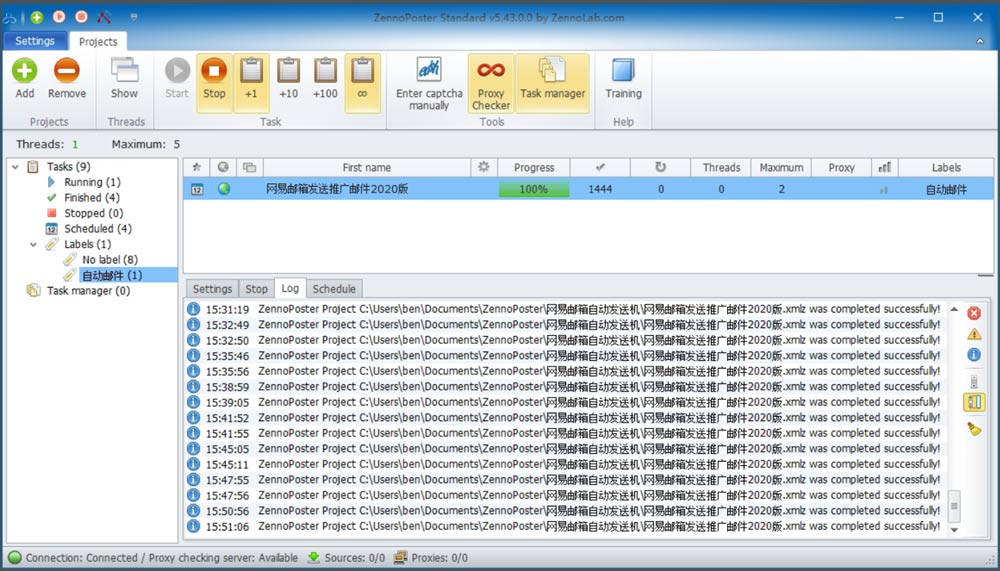Sort by Progress column
This screenshot has height=571, width=1000.
click(534, 167)
